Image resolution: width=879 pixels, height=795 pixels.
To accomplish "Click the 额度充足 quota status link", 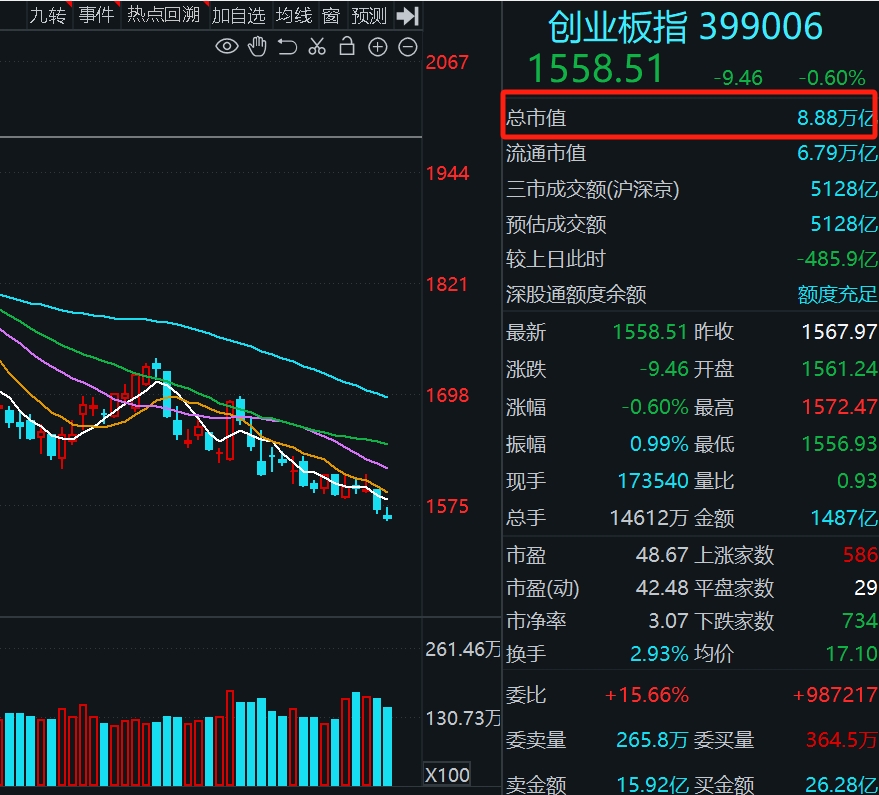I will point(836,294).
